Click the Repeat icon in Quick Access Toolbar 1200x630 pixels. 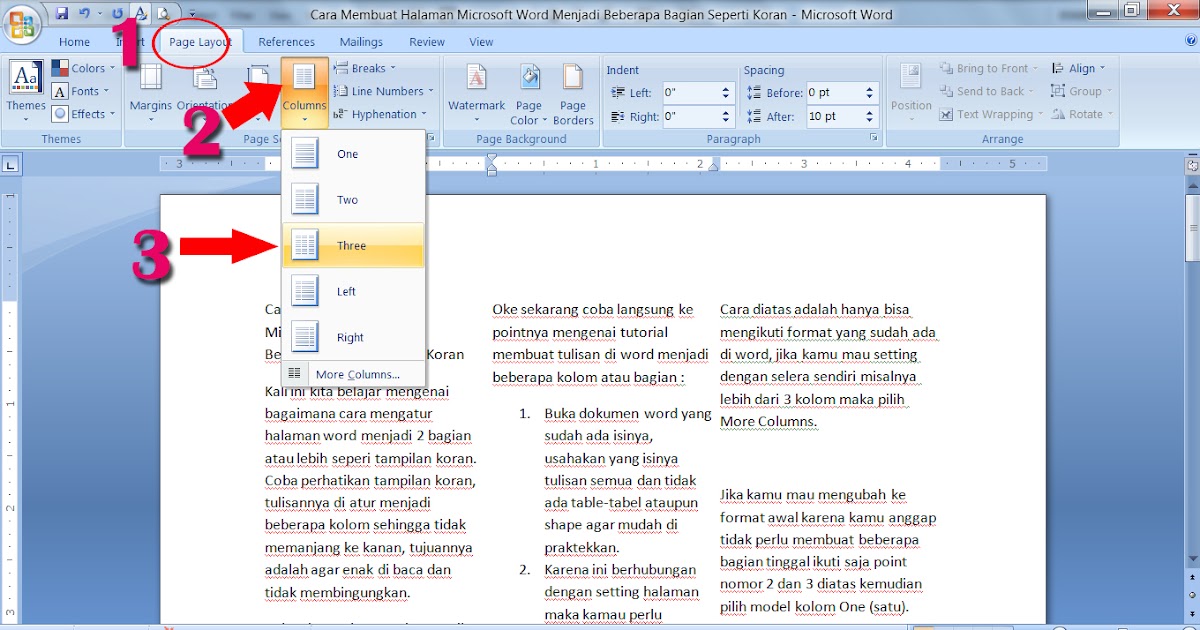(x=119, y=14)
